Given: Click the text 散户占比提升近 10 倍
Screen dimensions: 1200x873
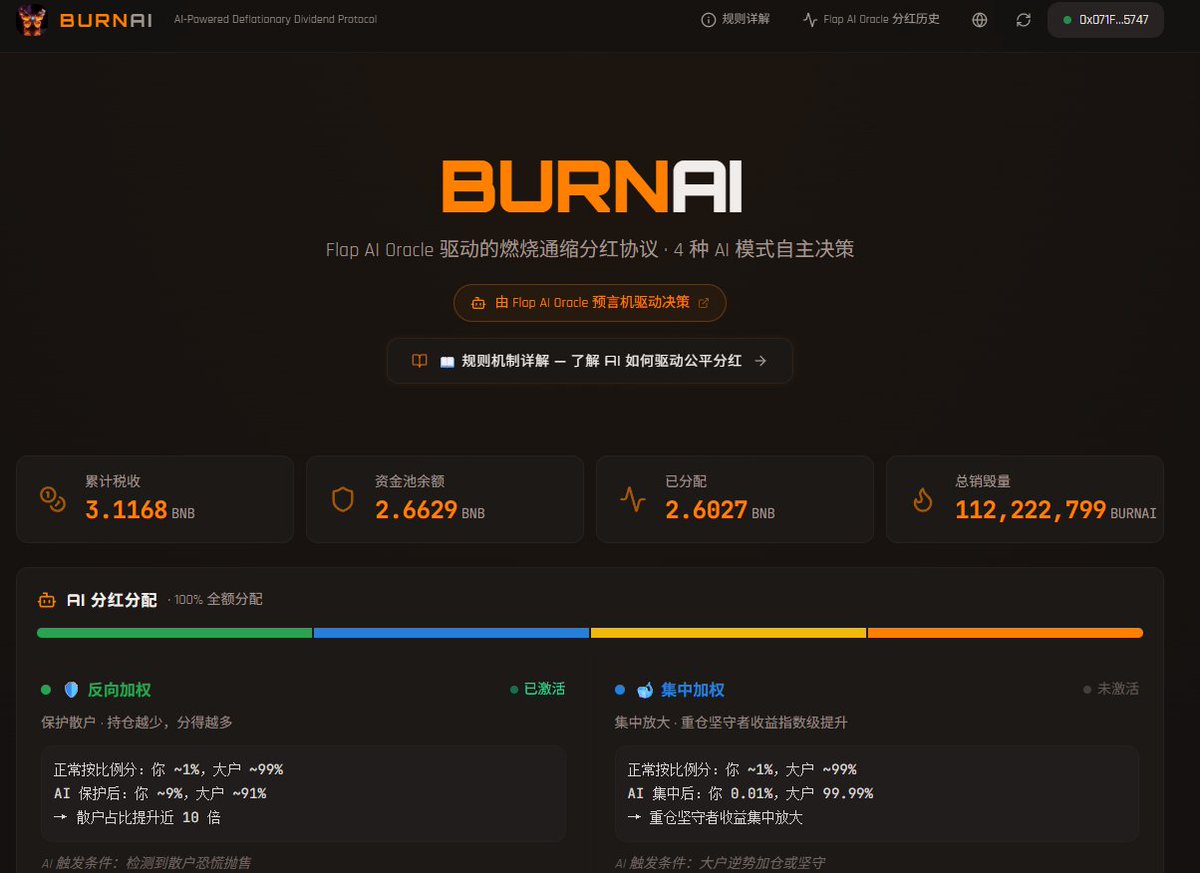Looking at the screenshot, I should point(137,817).
